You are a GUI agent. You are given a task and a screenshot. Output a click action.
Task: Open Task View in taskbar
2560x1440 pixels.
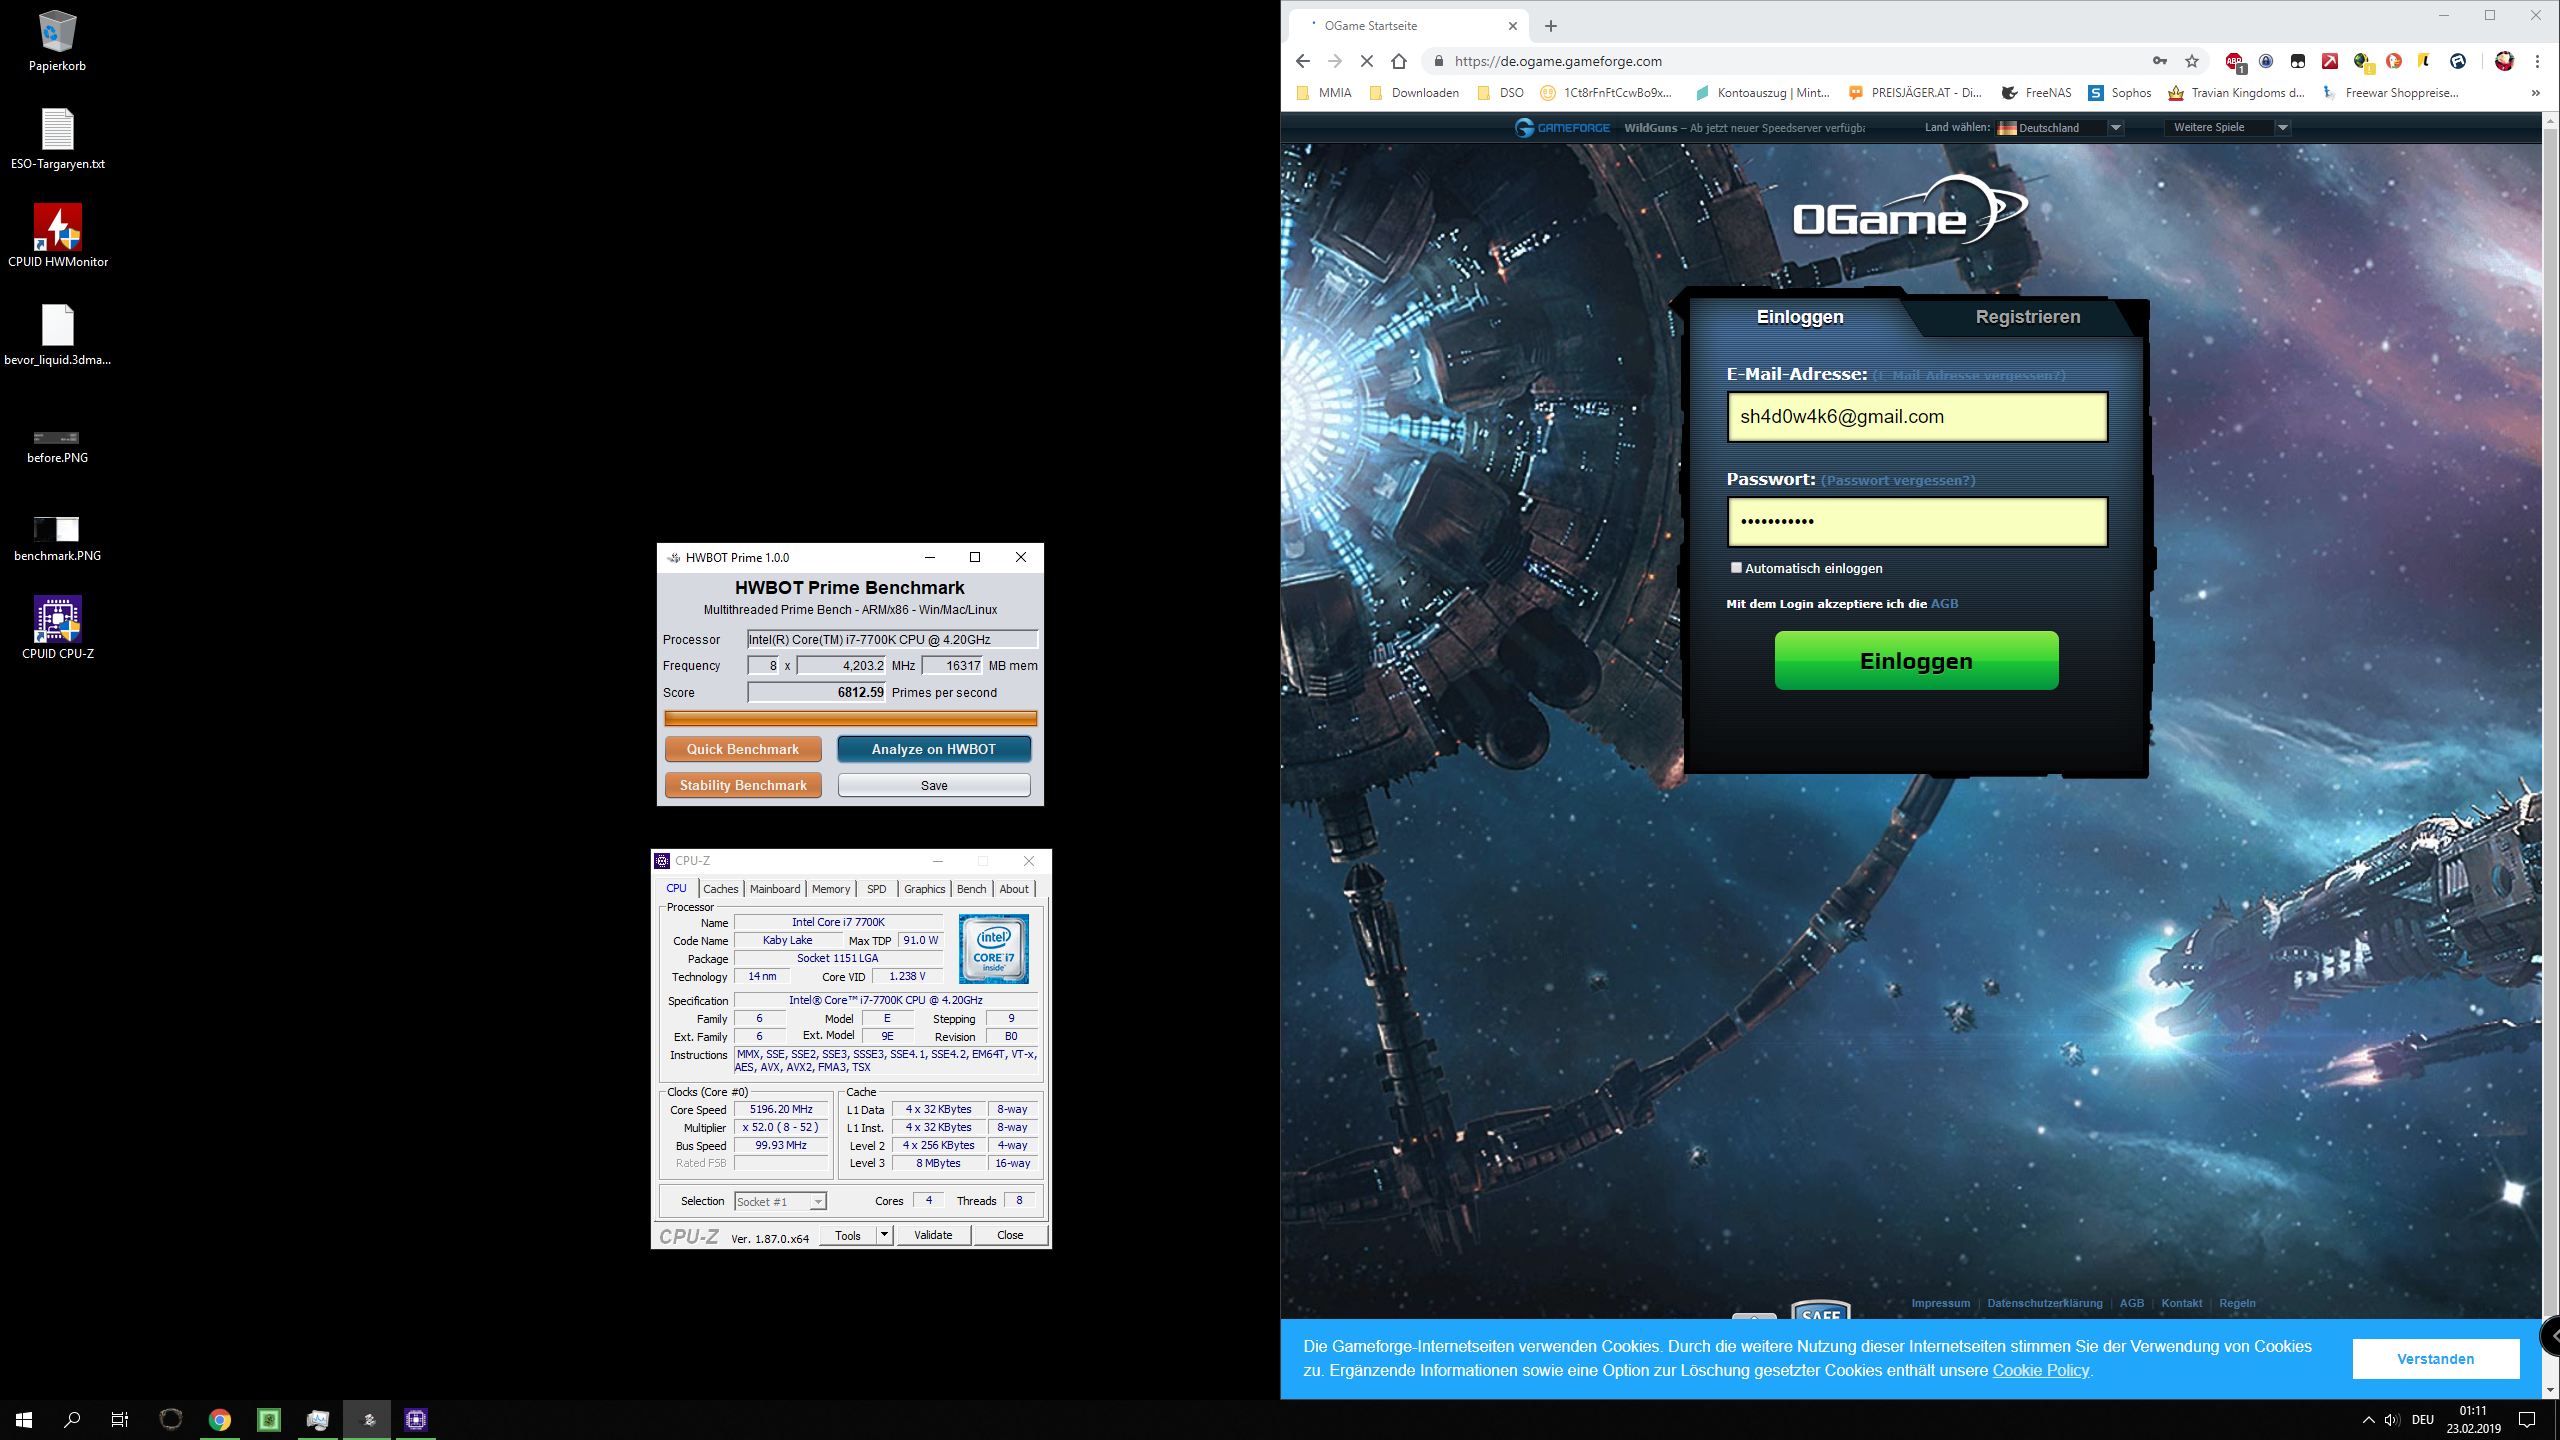(120, 1419)
